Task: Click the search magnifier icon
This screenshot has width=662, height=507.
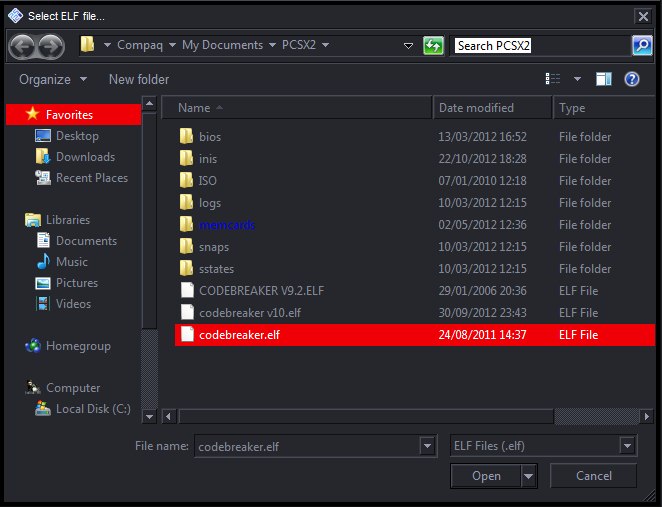Action: click(x=642, y=45)
